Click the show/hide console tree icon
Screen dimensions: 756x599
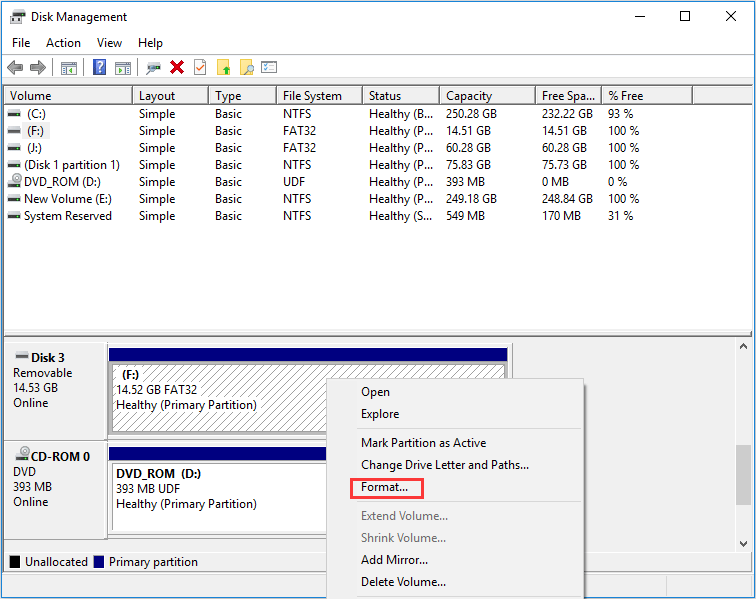69,67
